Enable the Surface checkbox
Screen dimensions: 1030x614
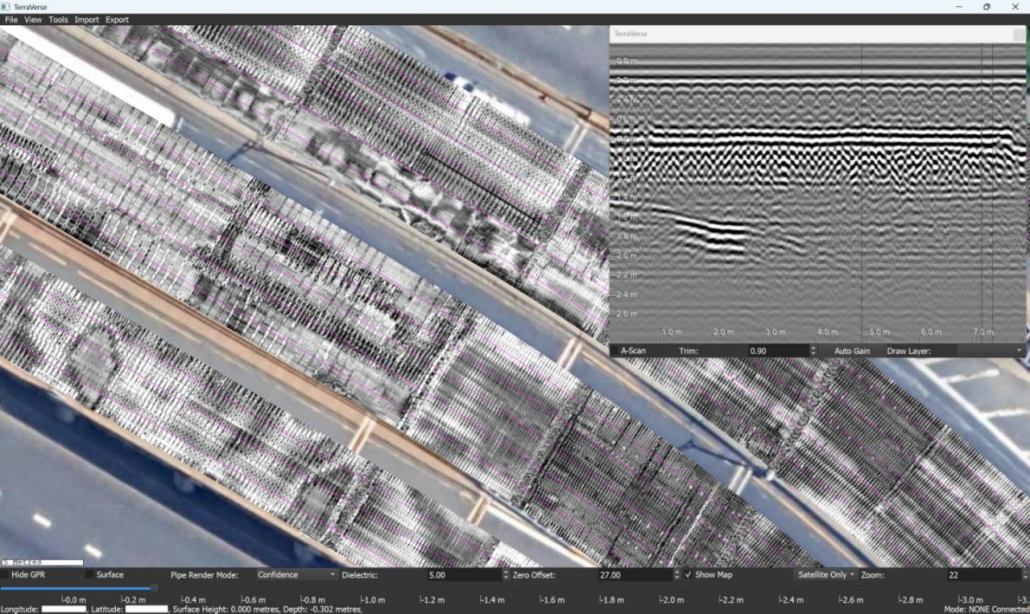90,575
